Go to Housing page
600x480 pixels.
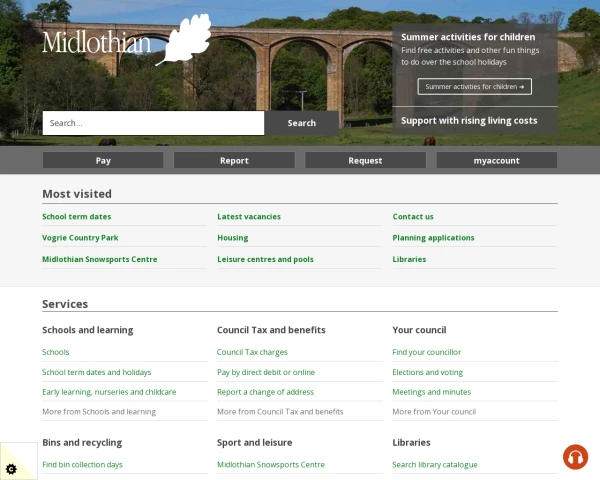[233, 238]
